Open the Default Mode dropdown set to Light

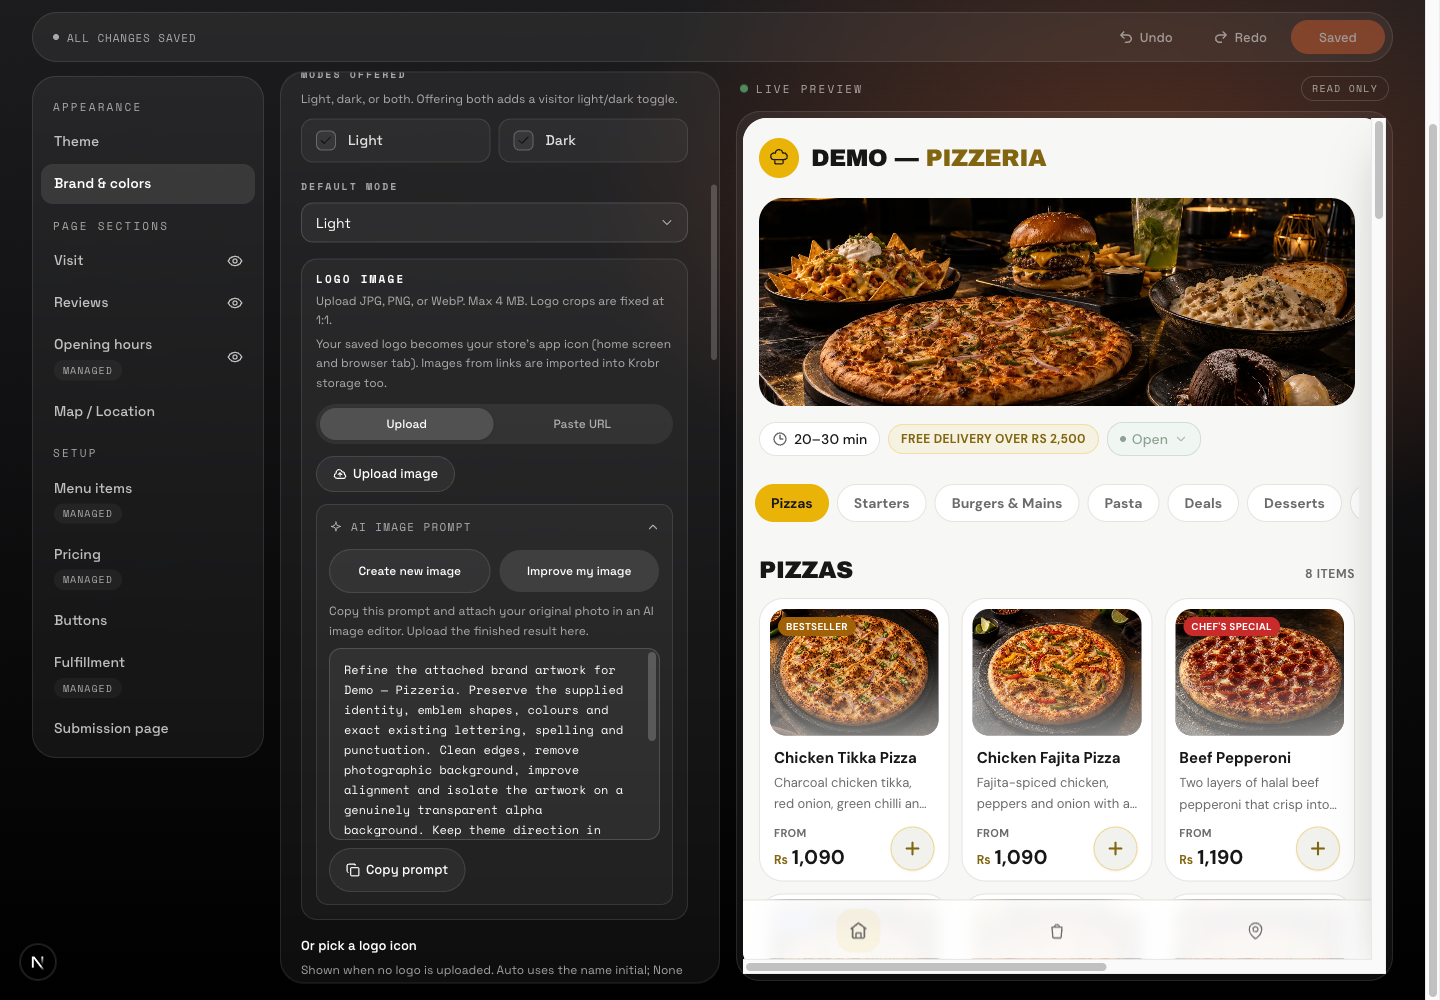[494, 223]
